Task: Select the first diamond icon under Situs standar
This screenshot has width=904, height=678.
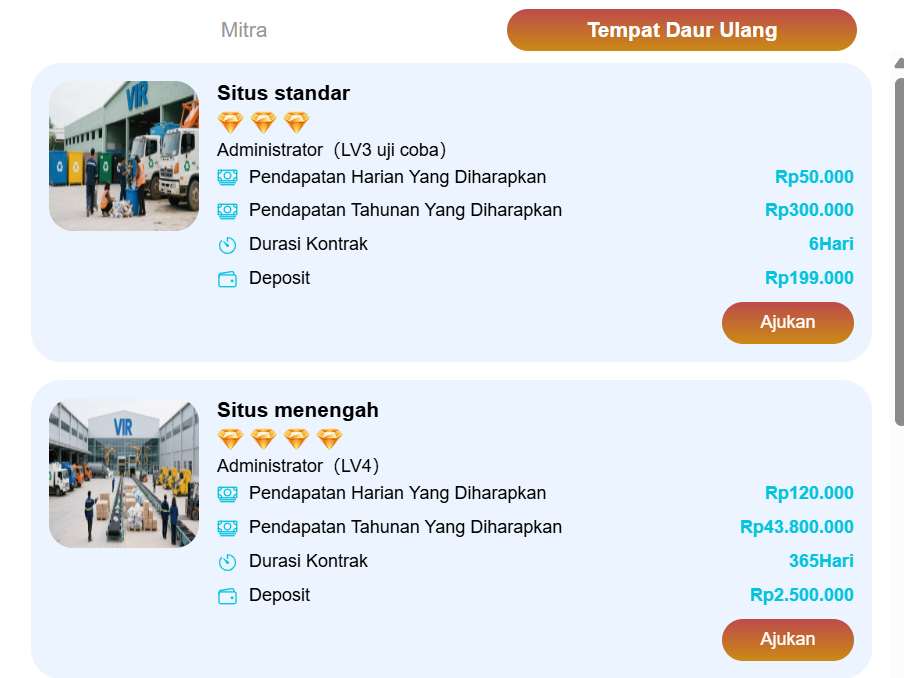Action: [x=230, y=121]
